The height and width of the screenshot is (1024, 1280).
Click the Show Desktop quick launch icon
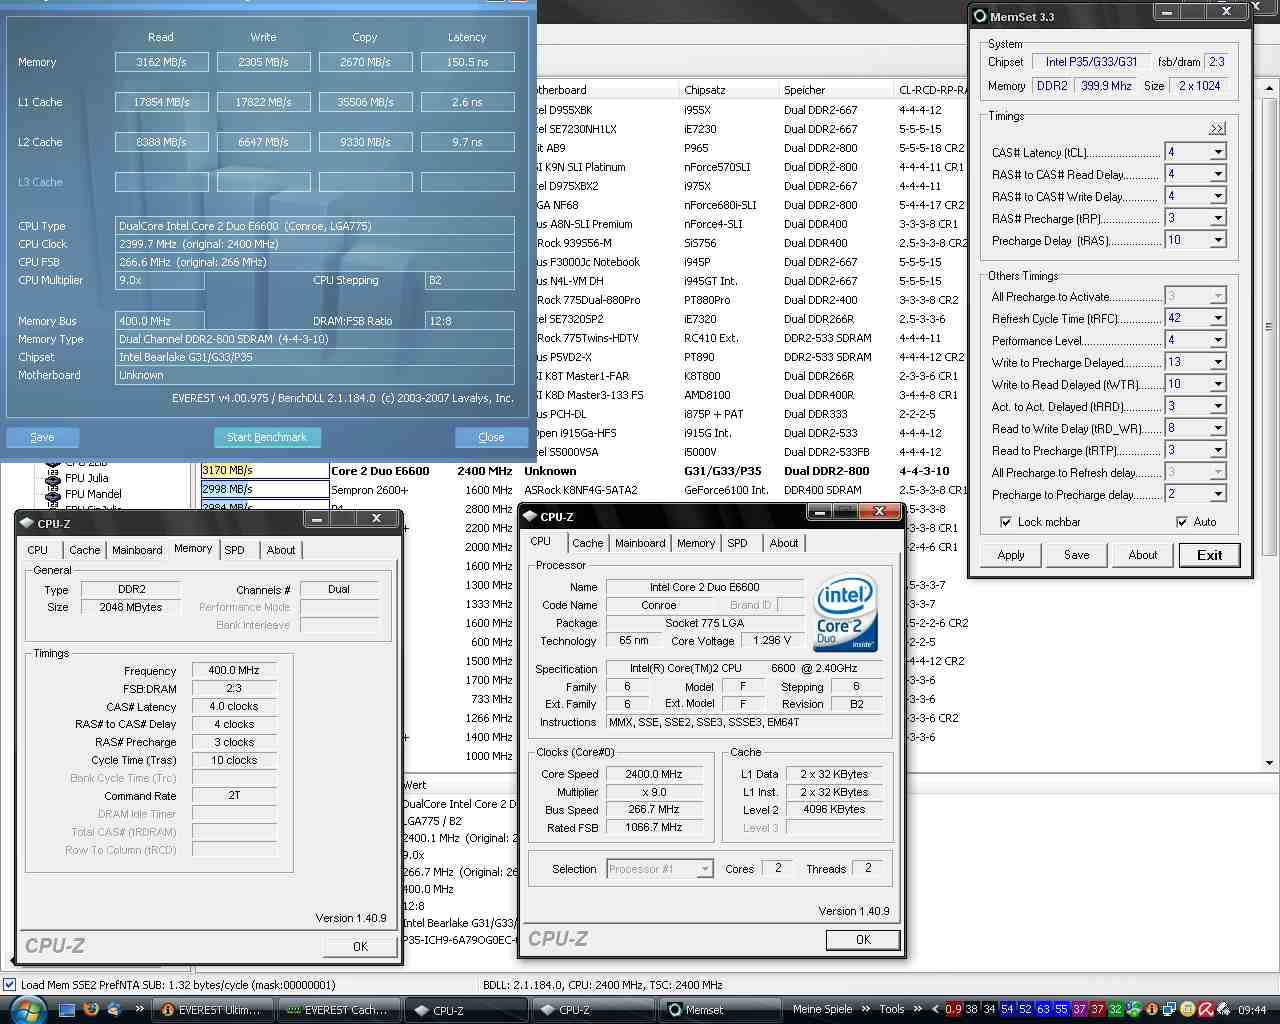point(67,1010)
